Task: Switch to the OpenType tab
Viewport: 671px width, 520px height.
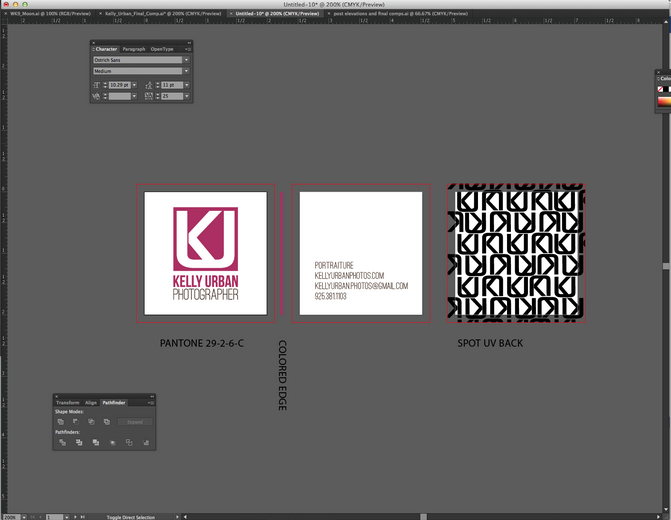Action: point(162,49)
